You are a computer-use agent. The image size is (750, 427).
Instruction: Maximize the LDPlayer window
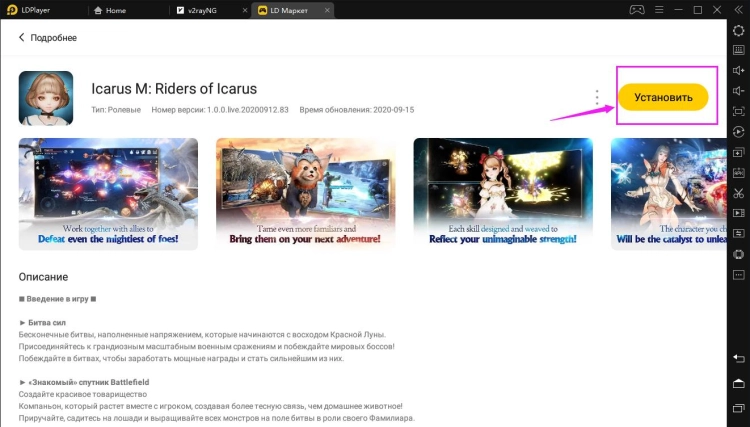(698, 10)
